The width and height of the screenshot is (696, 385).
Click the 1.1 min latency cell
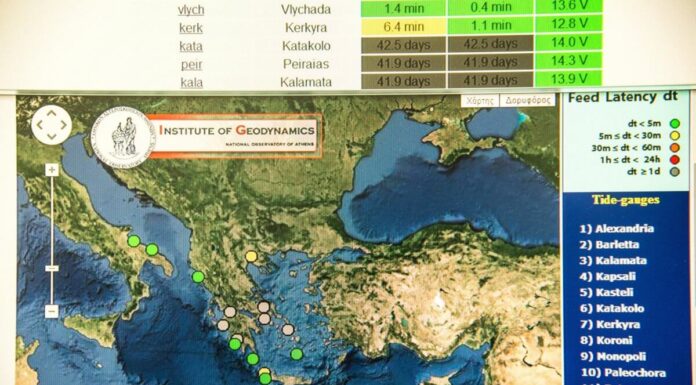tap(490, 26)
